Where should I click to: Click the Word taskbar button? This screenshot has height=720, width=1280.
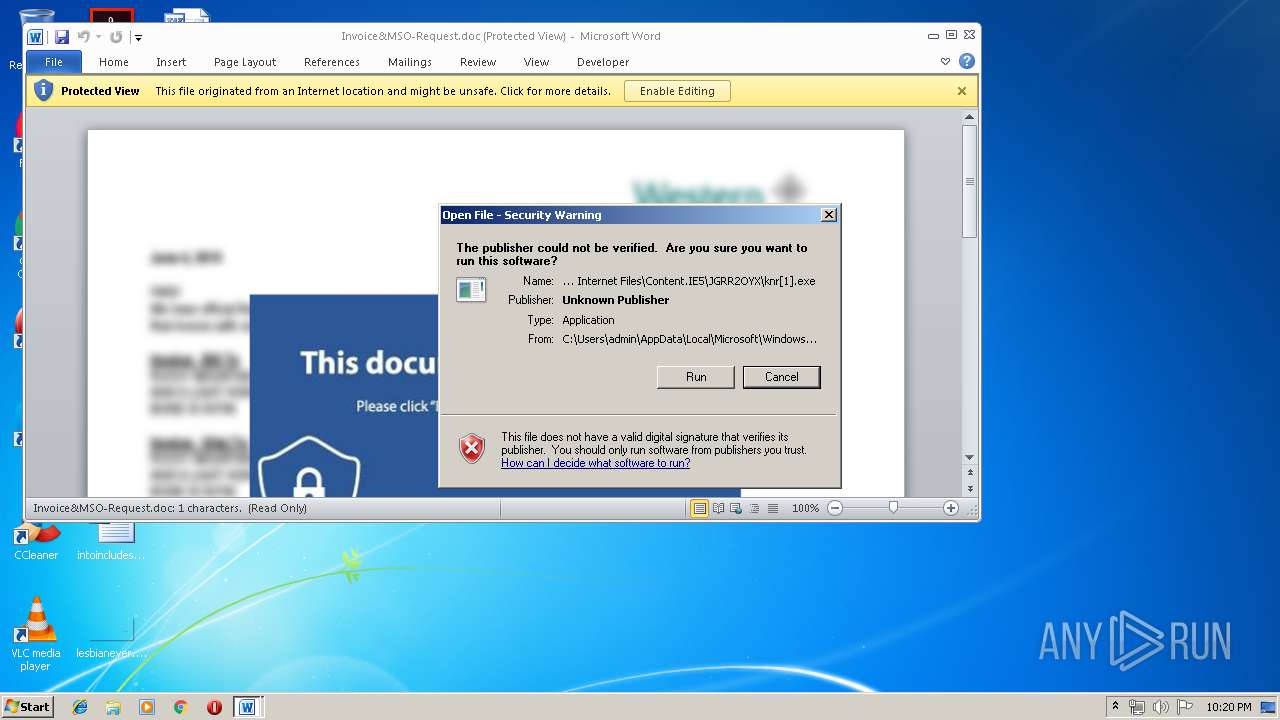[247, 707]
